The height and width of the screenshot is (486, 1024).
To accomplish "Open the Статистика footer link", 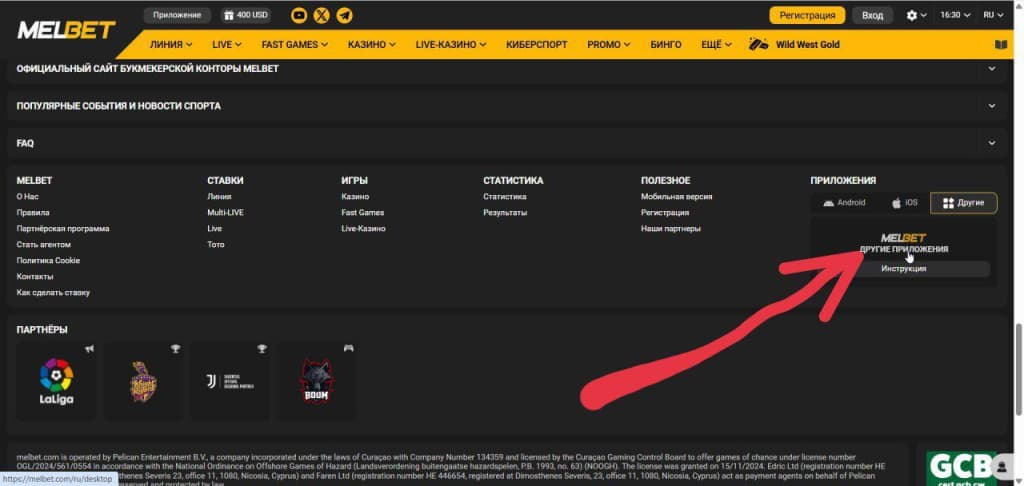I will [x=505, y=197].
